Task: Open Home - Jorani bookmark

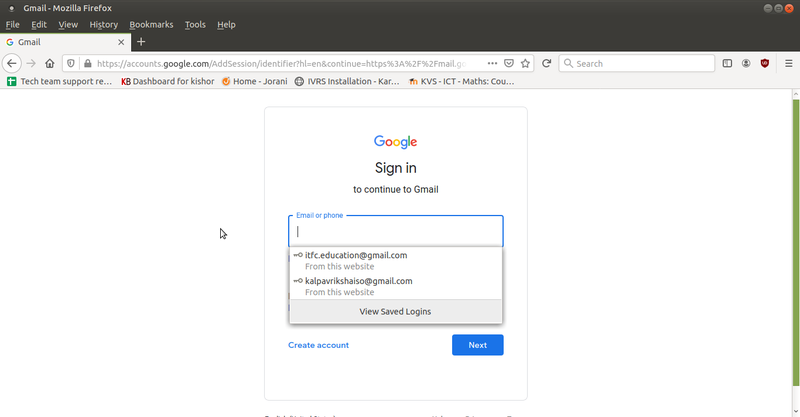Action: click(255, 82)
